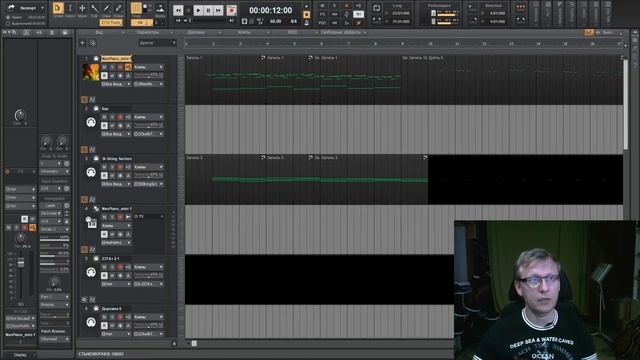
Task: Click the Дорожка 6 instrument icon
Action: [x=91, y=322]
